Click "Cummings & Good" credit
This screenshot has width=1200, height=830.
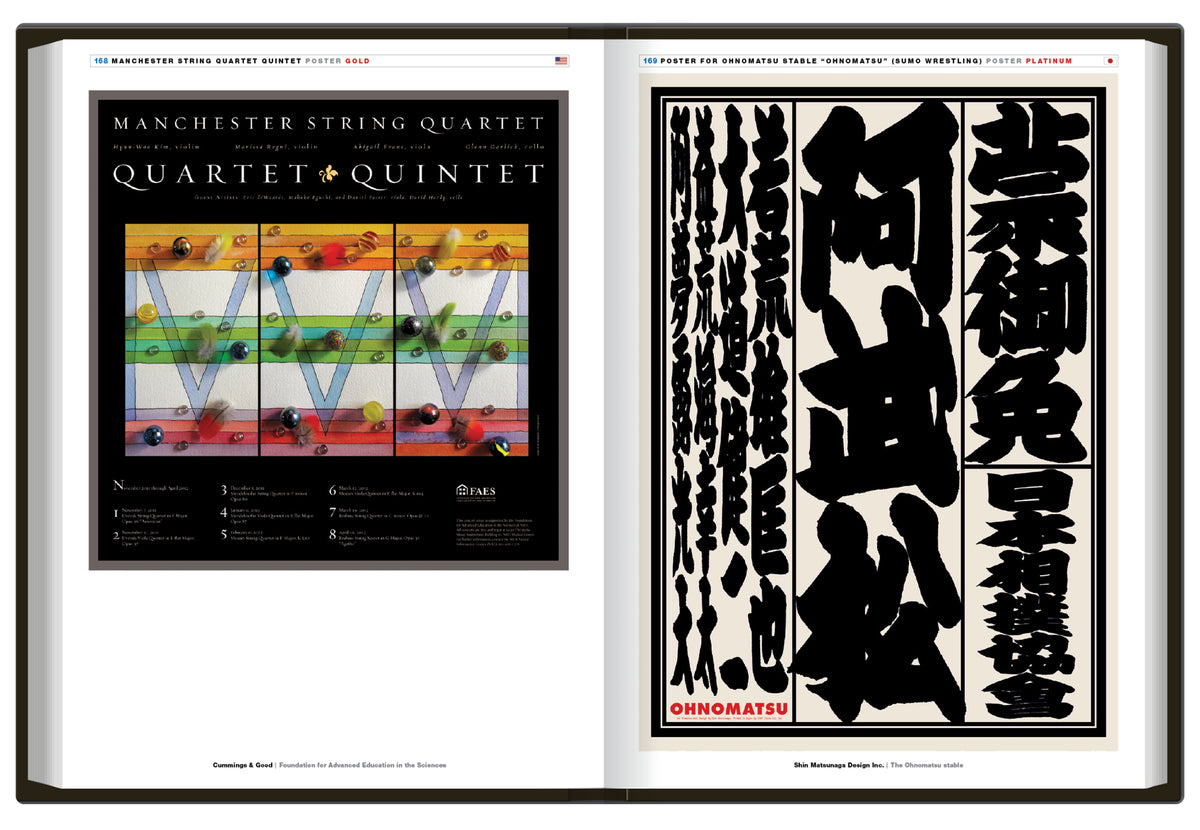pos(243,765)
